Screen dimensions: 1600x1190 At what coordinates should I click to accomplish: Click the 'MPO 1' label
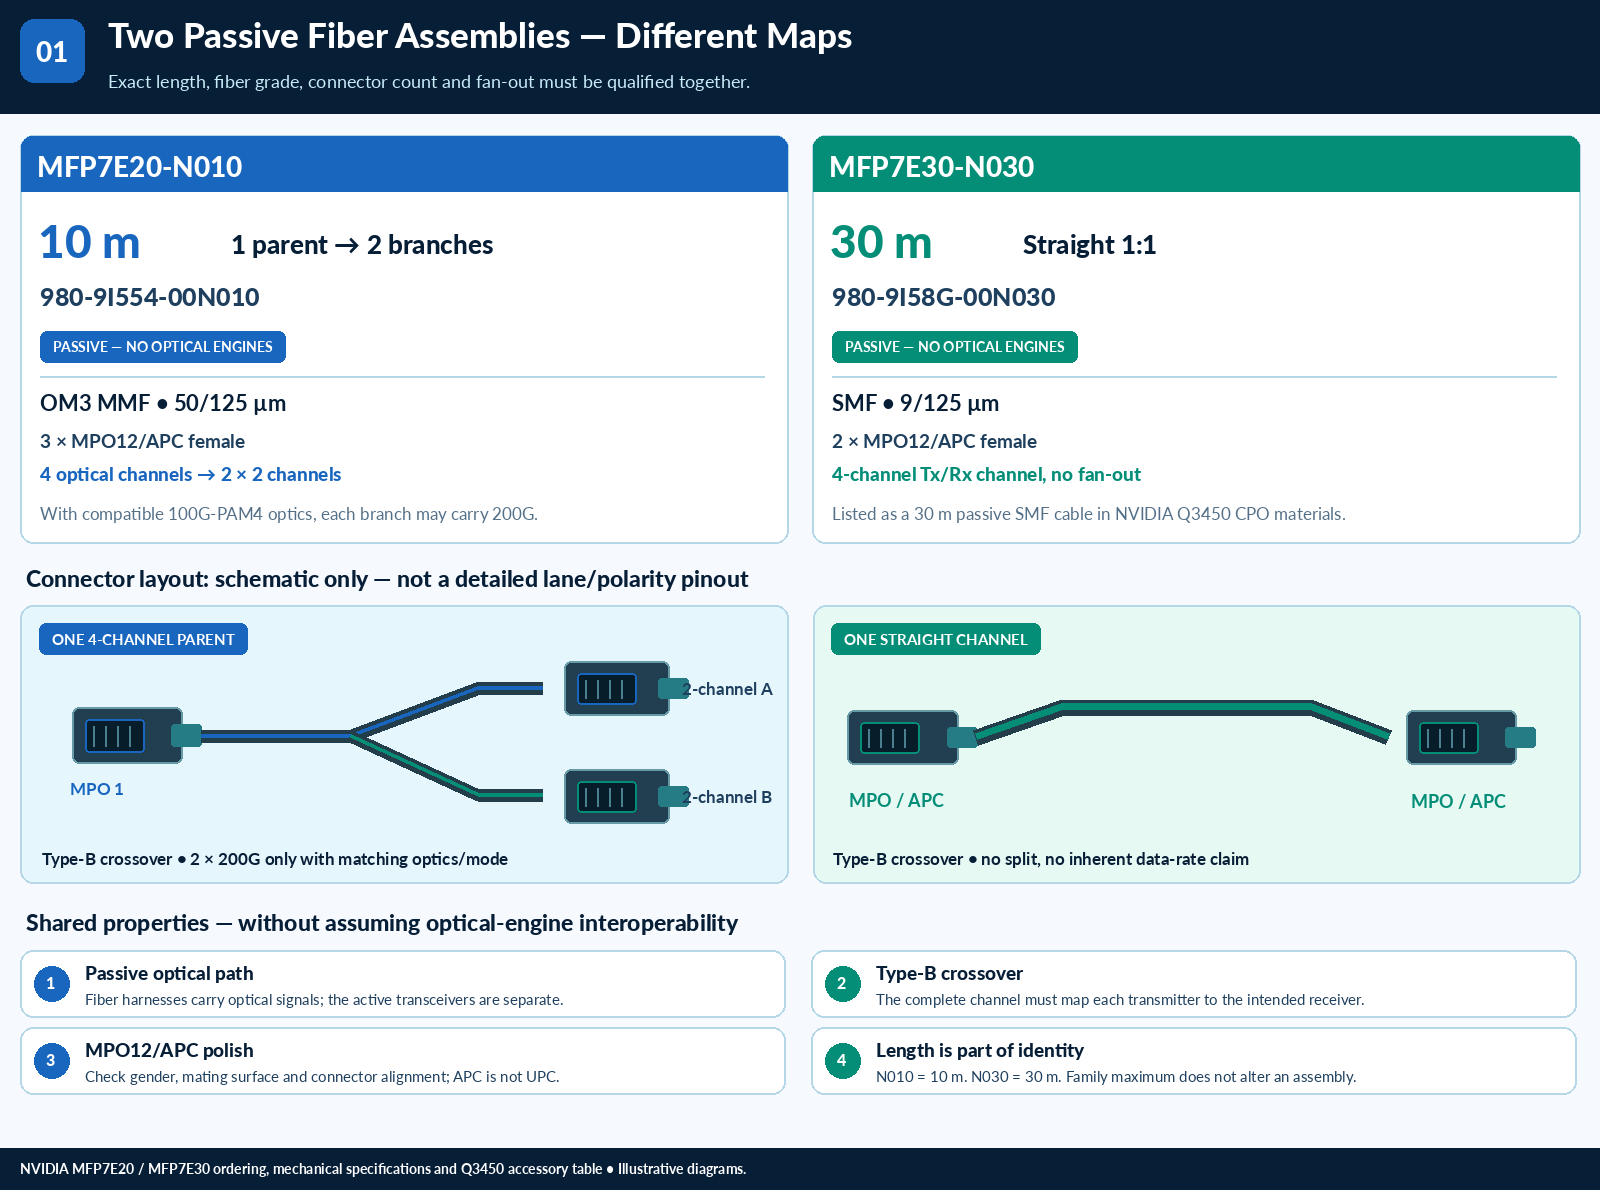click(97, 789)
